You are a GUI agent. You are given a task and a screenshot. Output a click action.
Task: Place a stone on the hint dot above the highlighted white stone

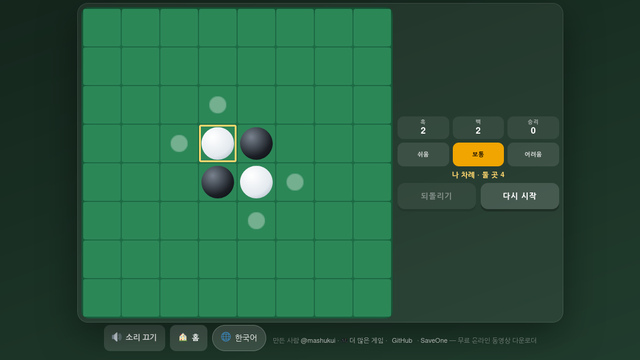pyautogui.click(x=218, y=105)
